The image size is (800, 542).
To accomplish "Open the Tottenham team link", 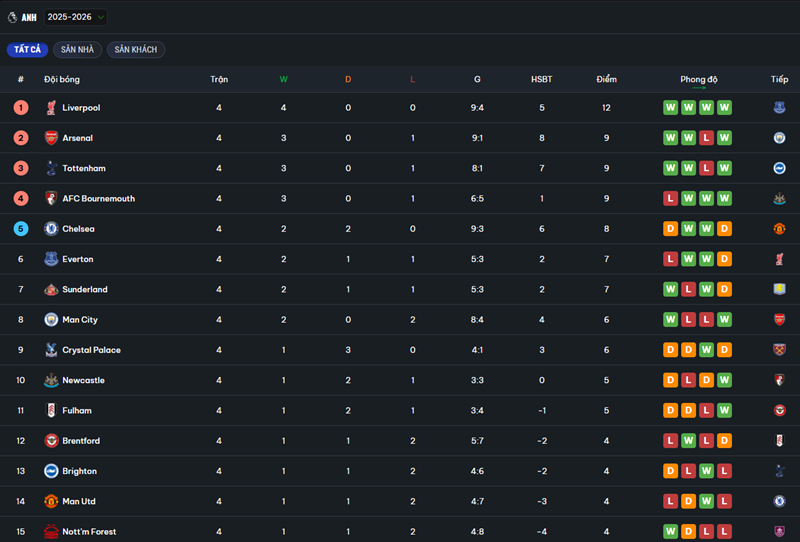I will [84, 168].
